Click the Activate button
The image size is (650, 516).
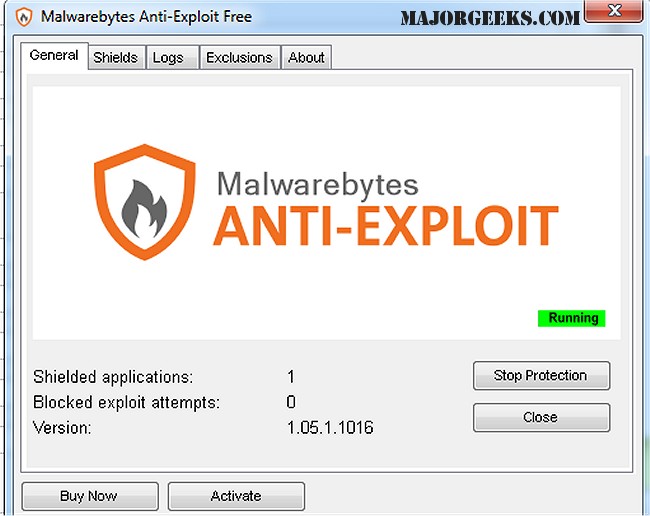point(236,496)
